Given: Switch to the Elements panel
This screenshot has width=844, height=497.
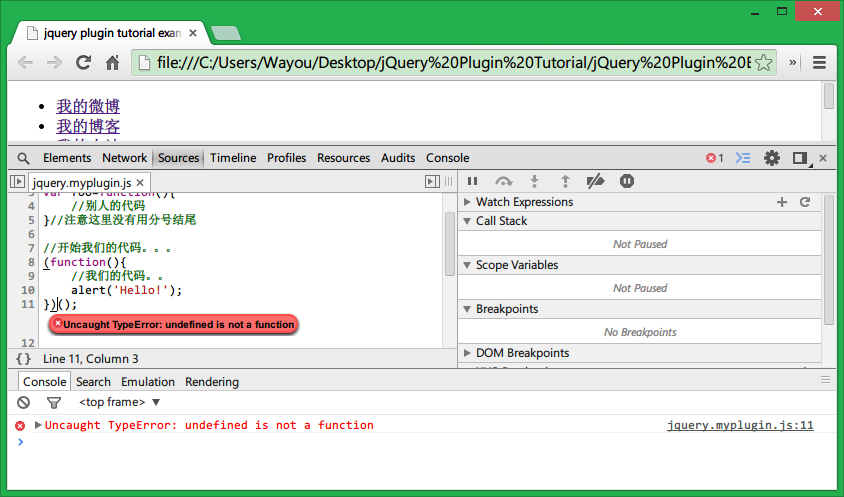Looking at the screenshot, I should pyautogui.click(x=67, y=158).
